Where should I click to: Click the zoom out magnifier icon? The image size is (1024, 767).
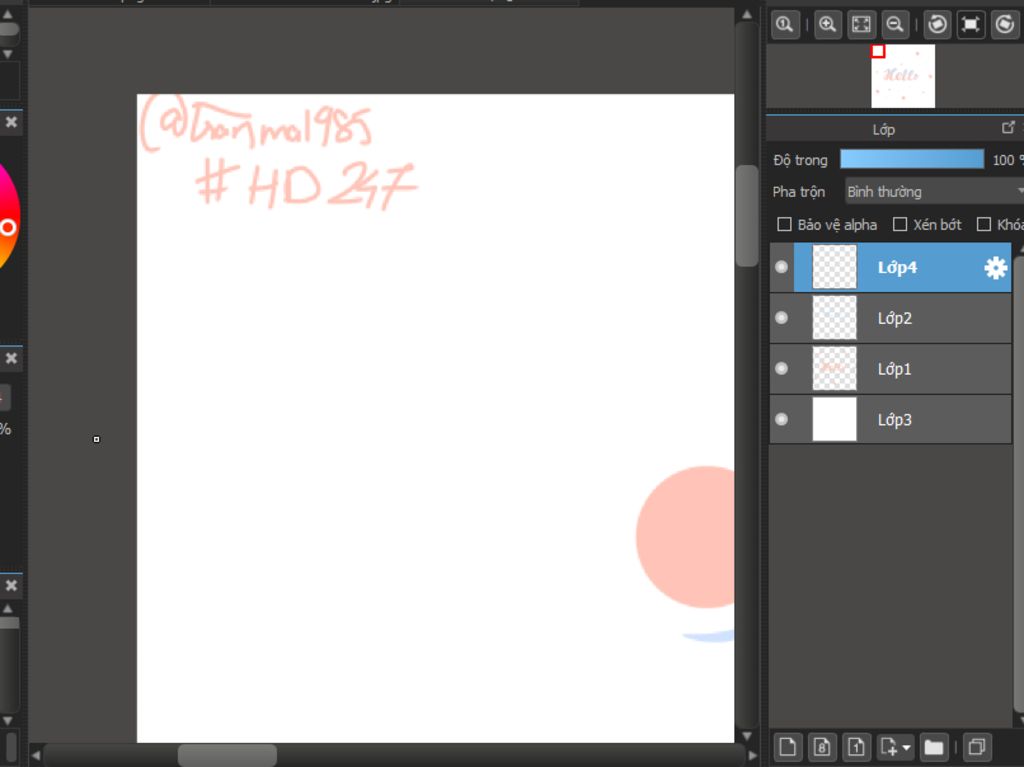(x=895, y=25)
